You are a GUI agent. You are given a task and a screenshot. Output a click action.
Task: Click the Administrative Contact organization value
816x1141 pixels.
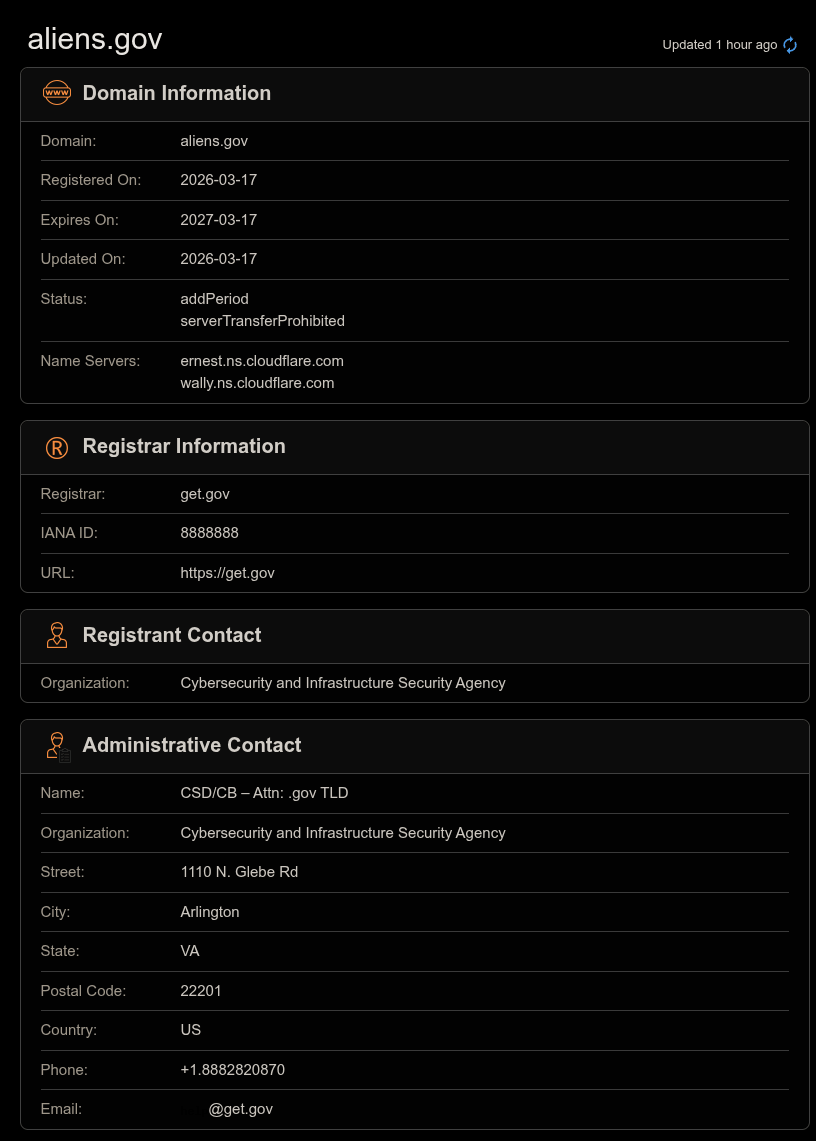pos(343,833)
